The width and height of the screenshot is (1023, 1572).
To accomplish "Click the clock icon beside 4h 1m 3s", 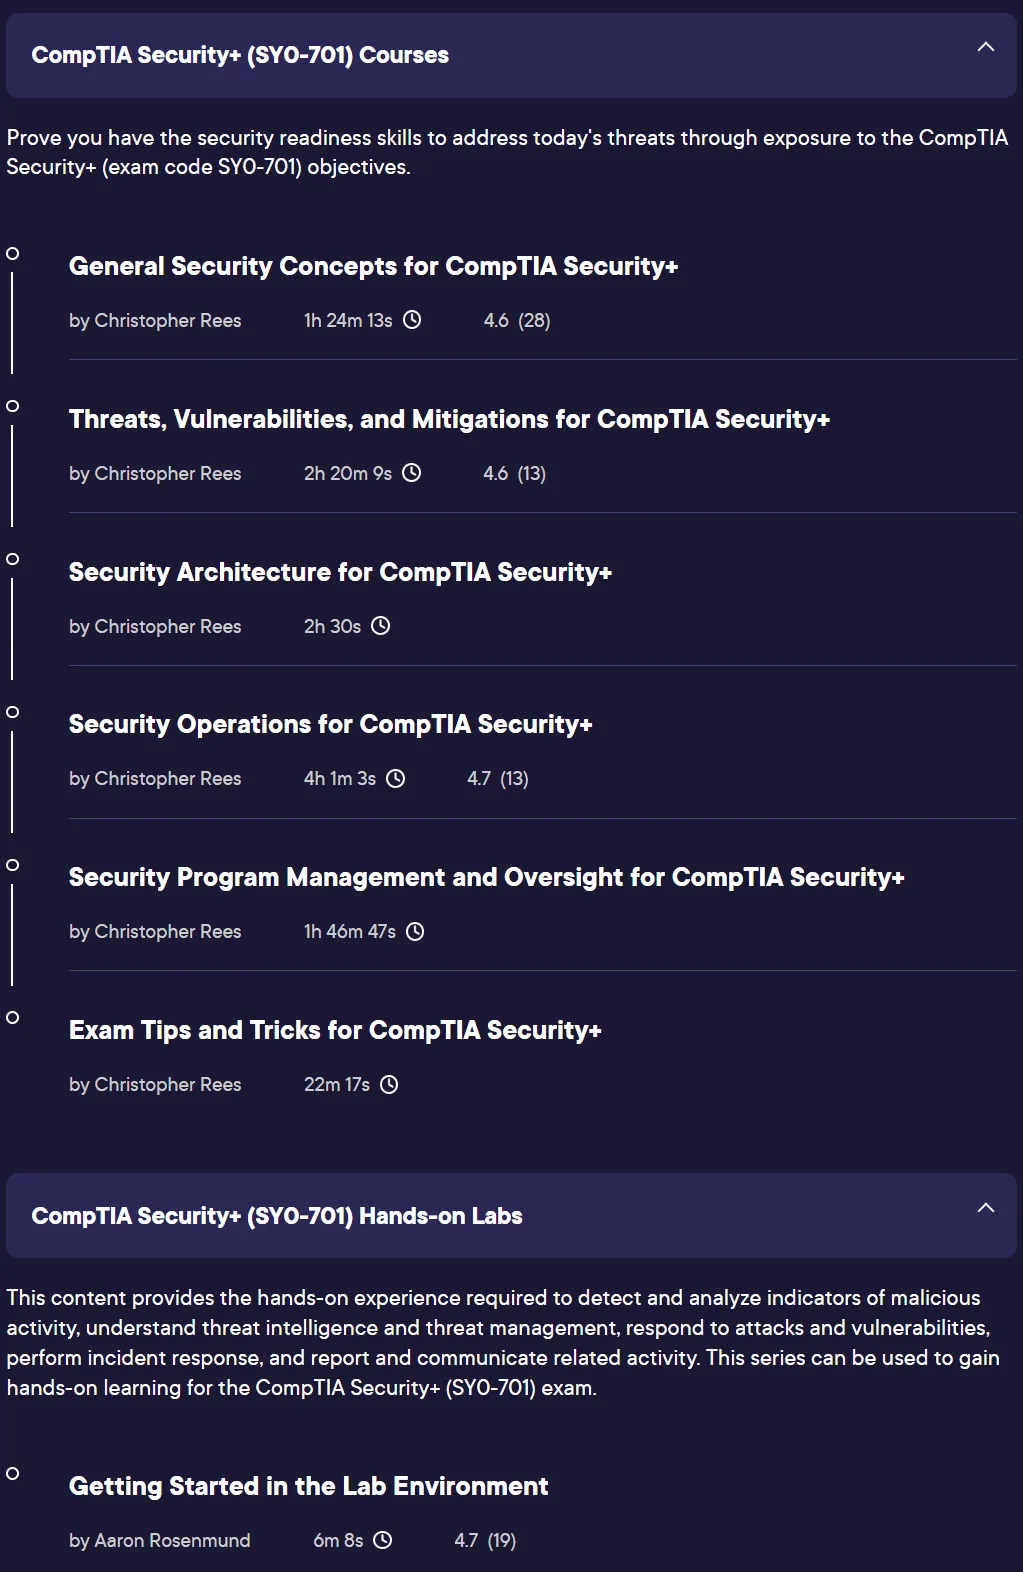I will click(x=396, y=779).
